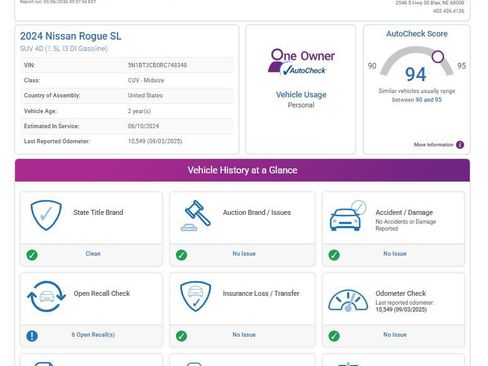Click the Last Reported Odometer value in vehicle details
The width and height of the screenshot is (488, 366).
point(155,141)
